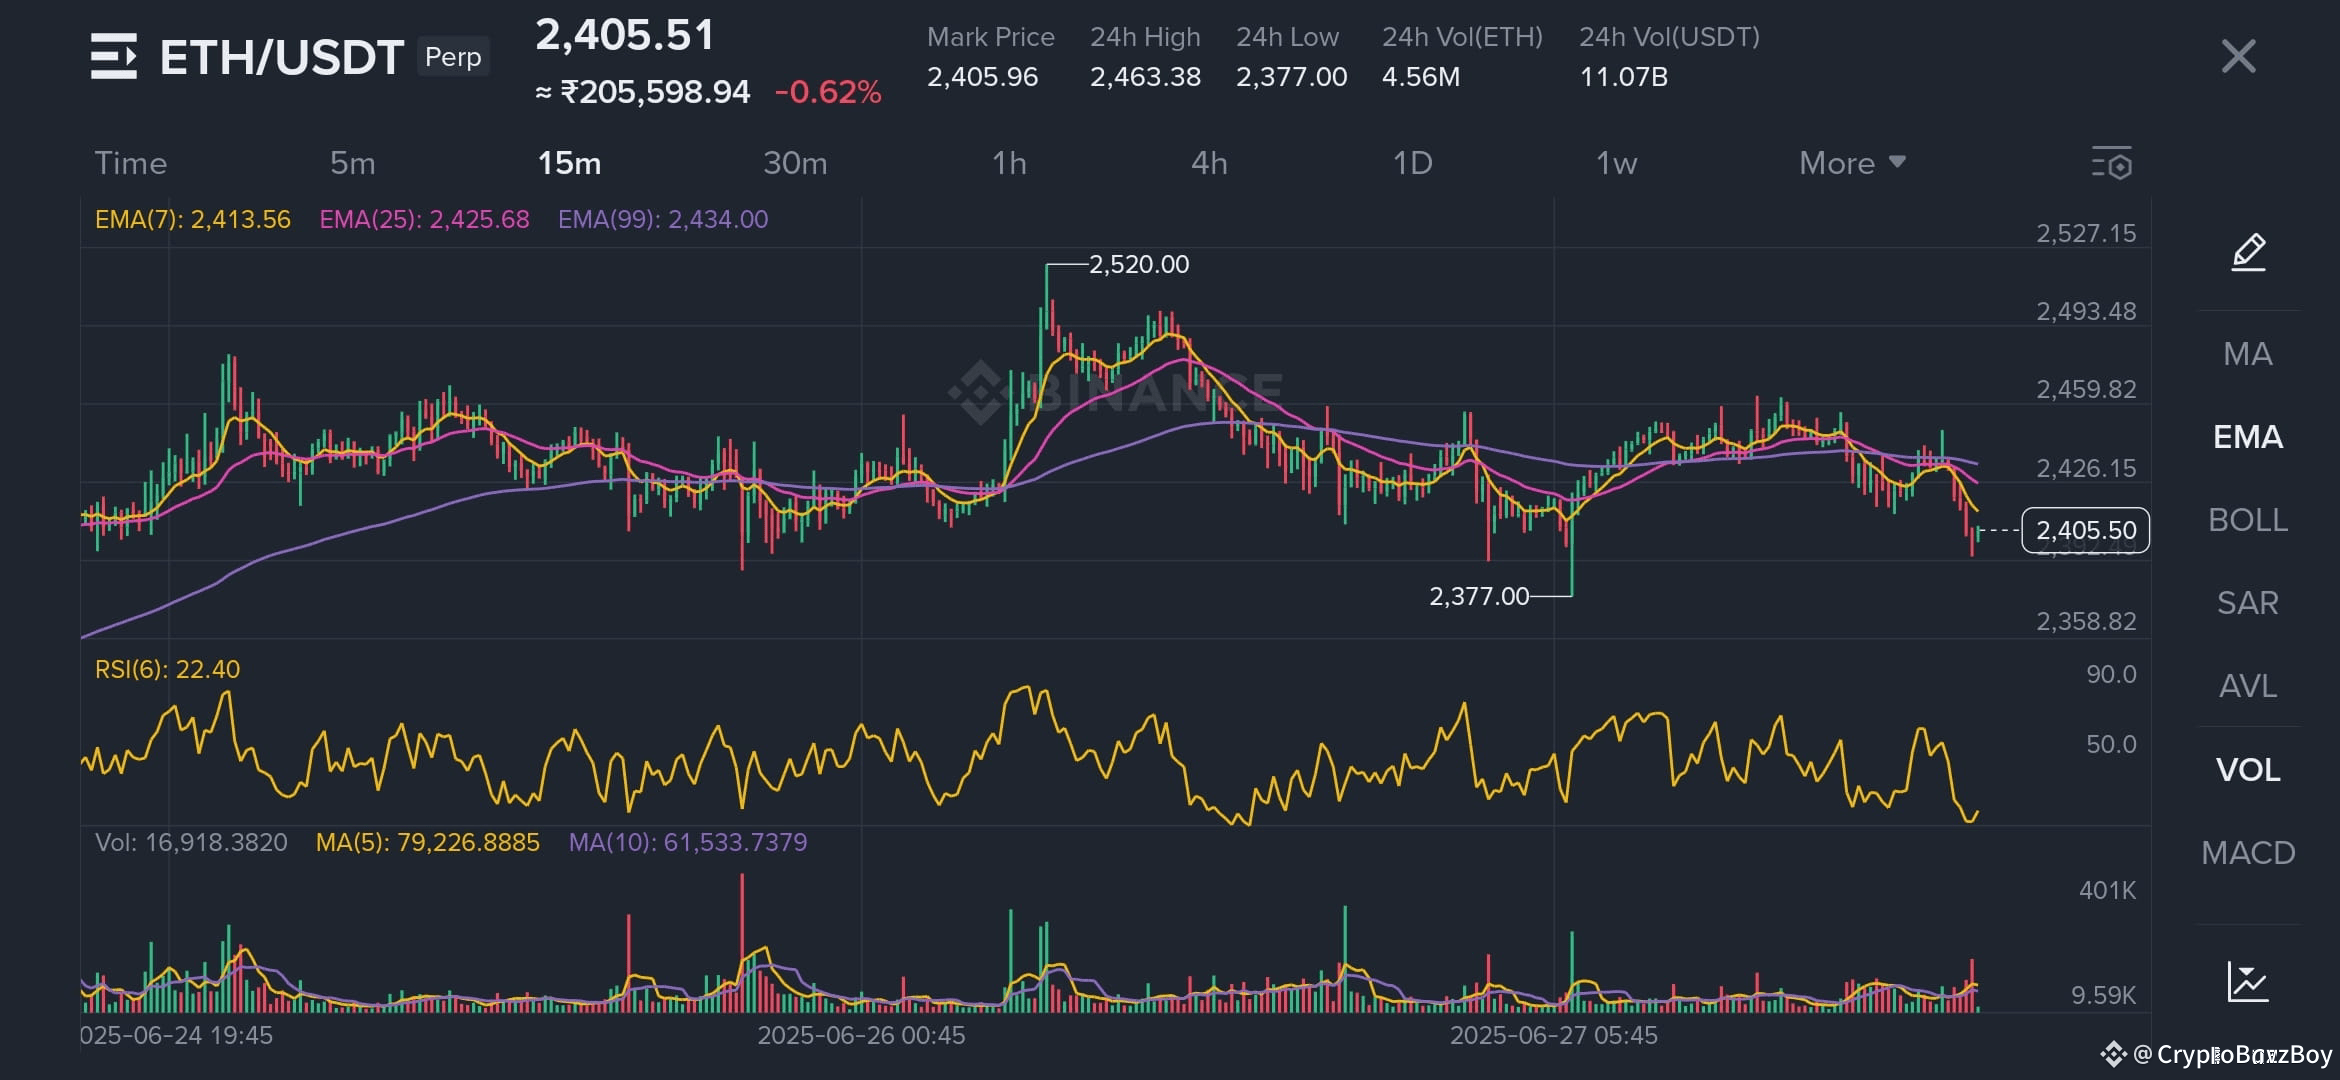Click the Perp contract tag

pyautogui.click(x=453, y=57)
